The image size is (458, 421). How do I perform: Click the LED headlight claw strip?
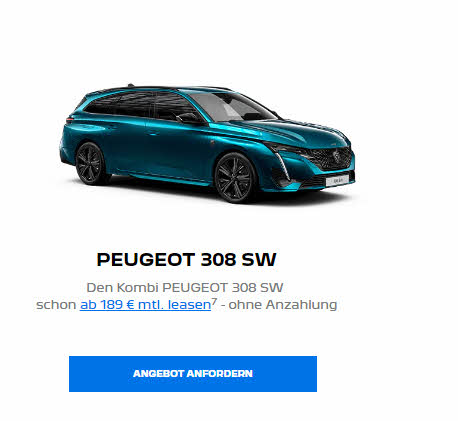coord(283,165)
